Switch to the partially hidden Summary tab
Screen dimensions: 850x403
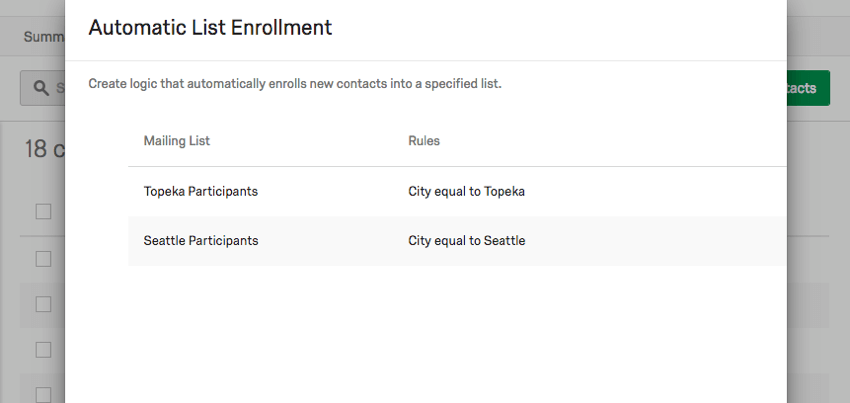[x=44, y=37]
